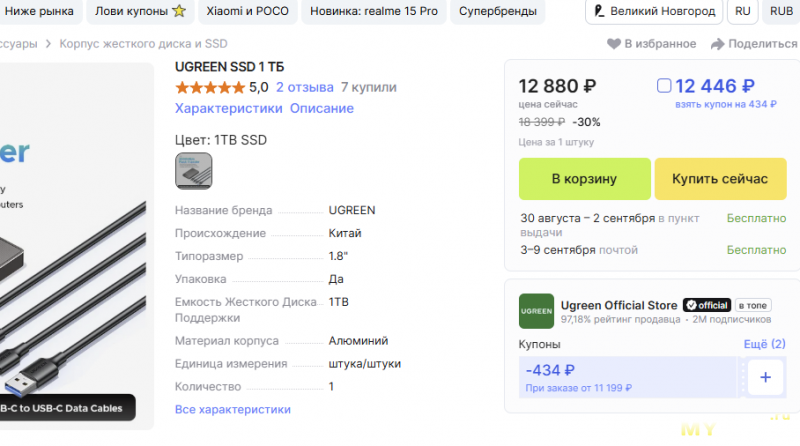Click the location pin icon
The height and width of the screenshot is (446, 800).
click(599, 11)
